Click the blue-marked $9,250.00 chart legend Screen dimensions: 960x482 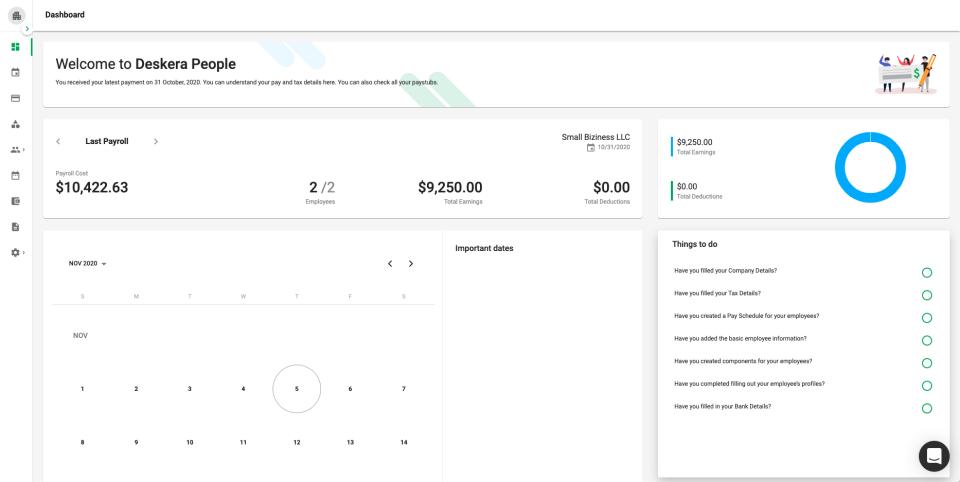click(695, 146)
